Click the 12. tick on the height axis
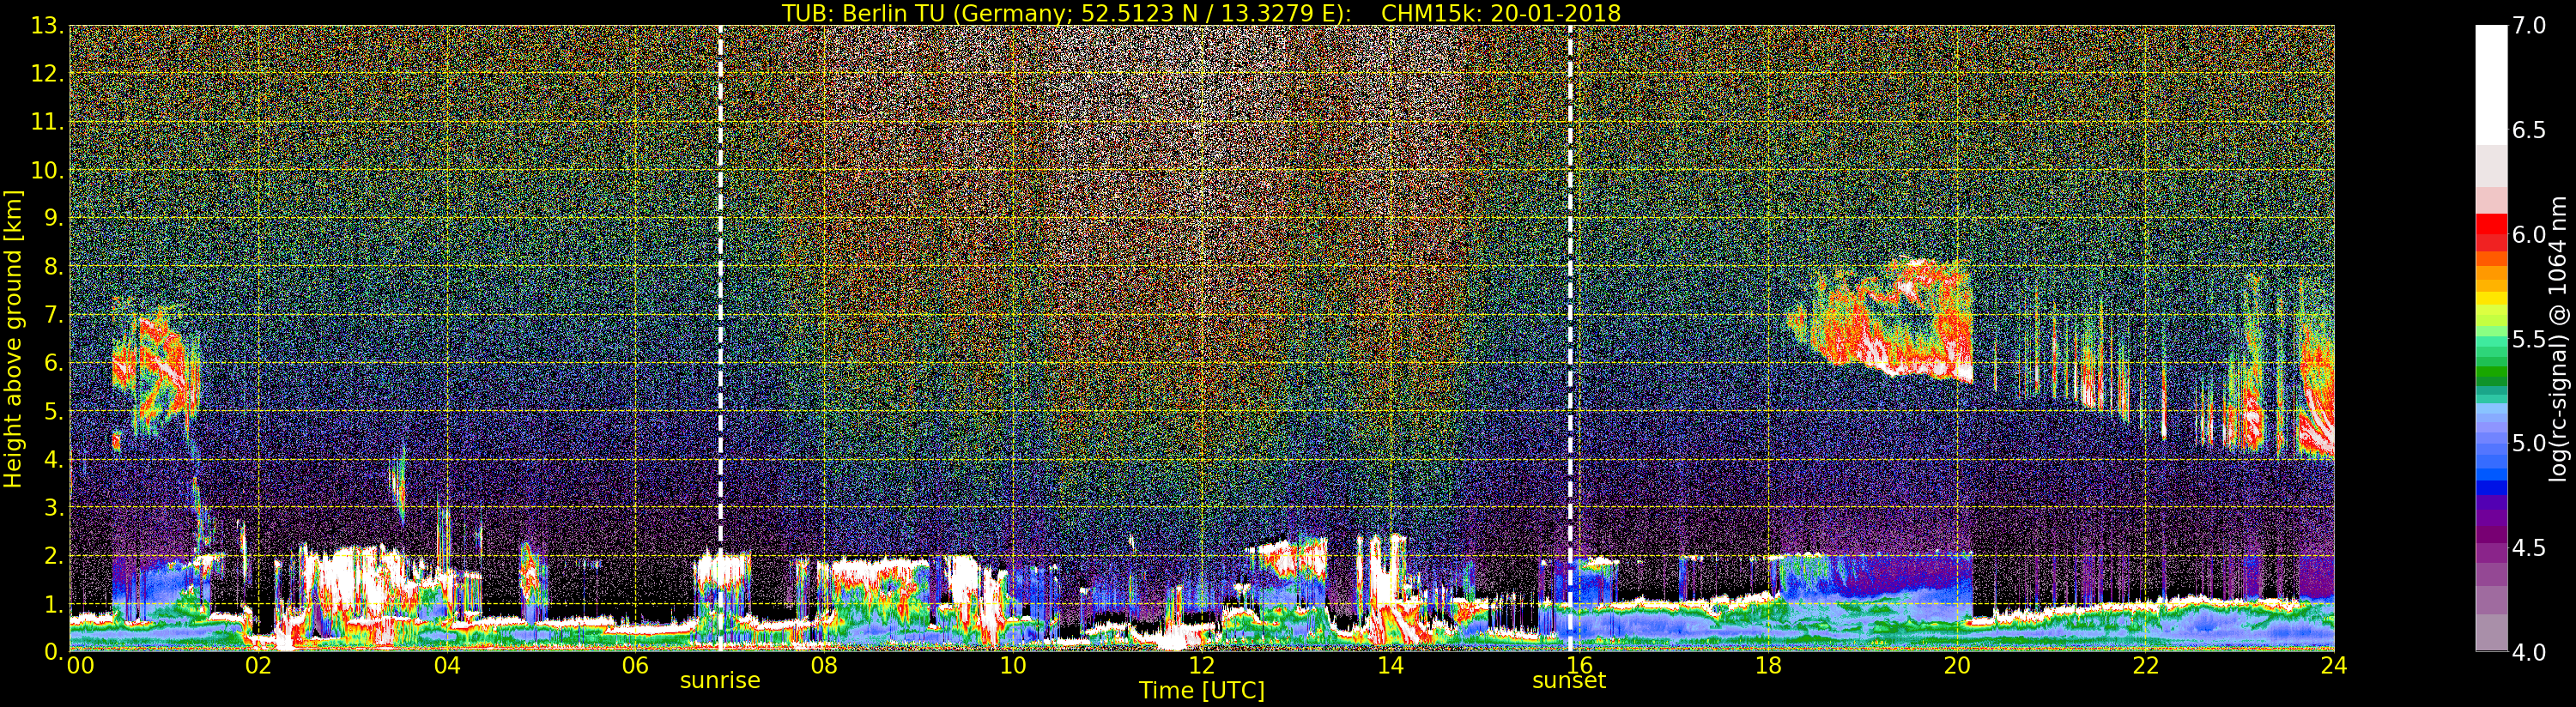This screenshot has width=2576, height=707. click(48, 74)
